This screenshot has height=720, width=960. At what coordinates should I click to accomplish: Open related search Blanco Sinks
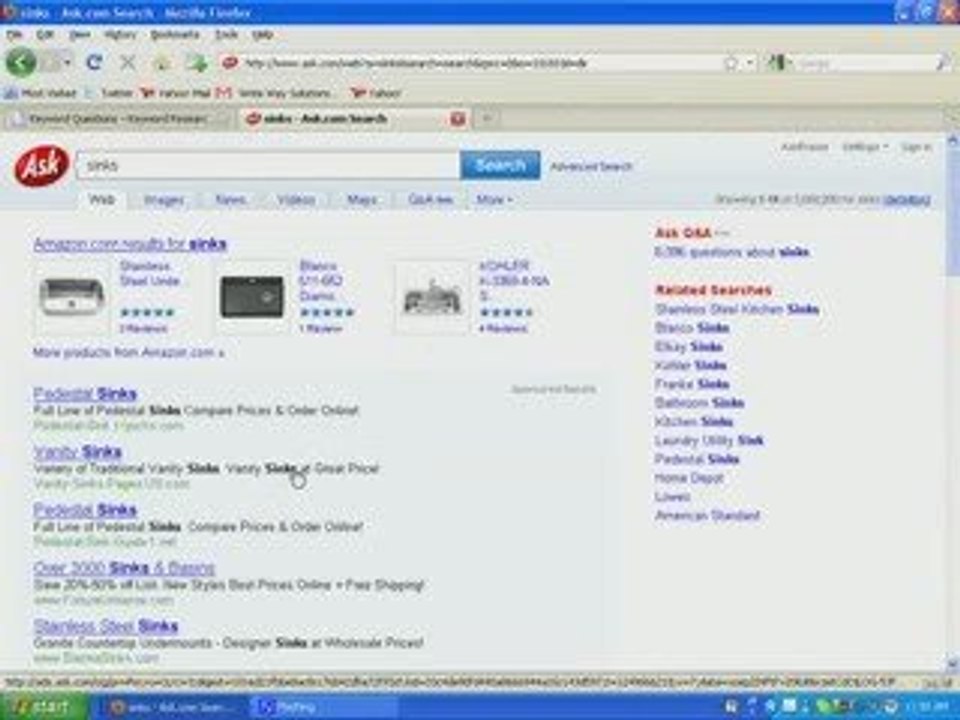point(692,328)
